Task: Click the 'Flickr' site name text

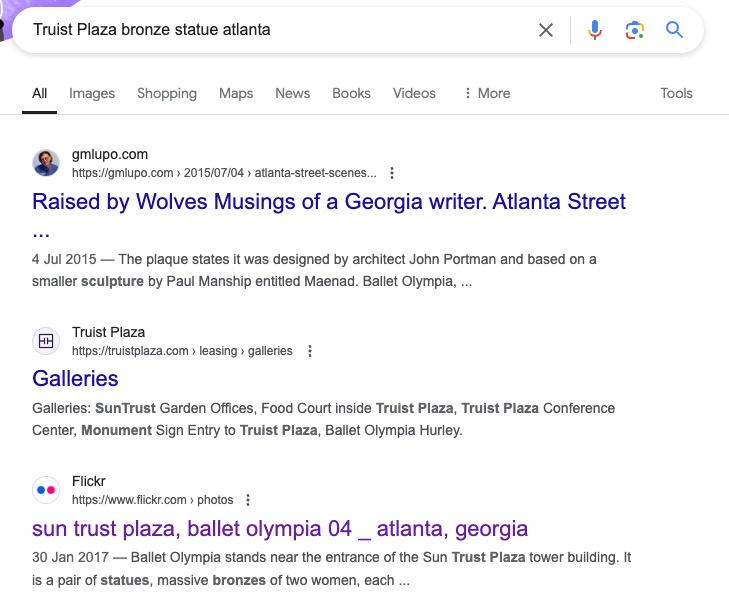Action: 89,481
